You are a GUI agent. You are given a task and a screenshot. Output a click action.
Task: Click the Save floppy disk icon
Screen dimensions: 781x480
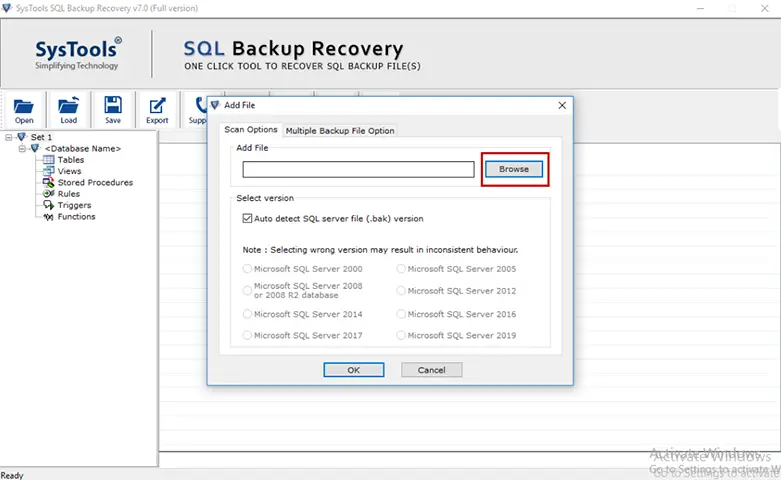coord(113,105)
